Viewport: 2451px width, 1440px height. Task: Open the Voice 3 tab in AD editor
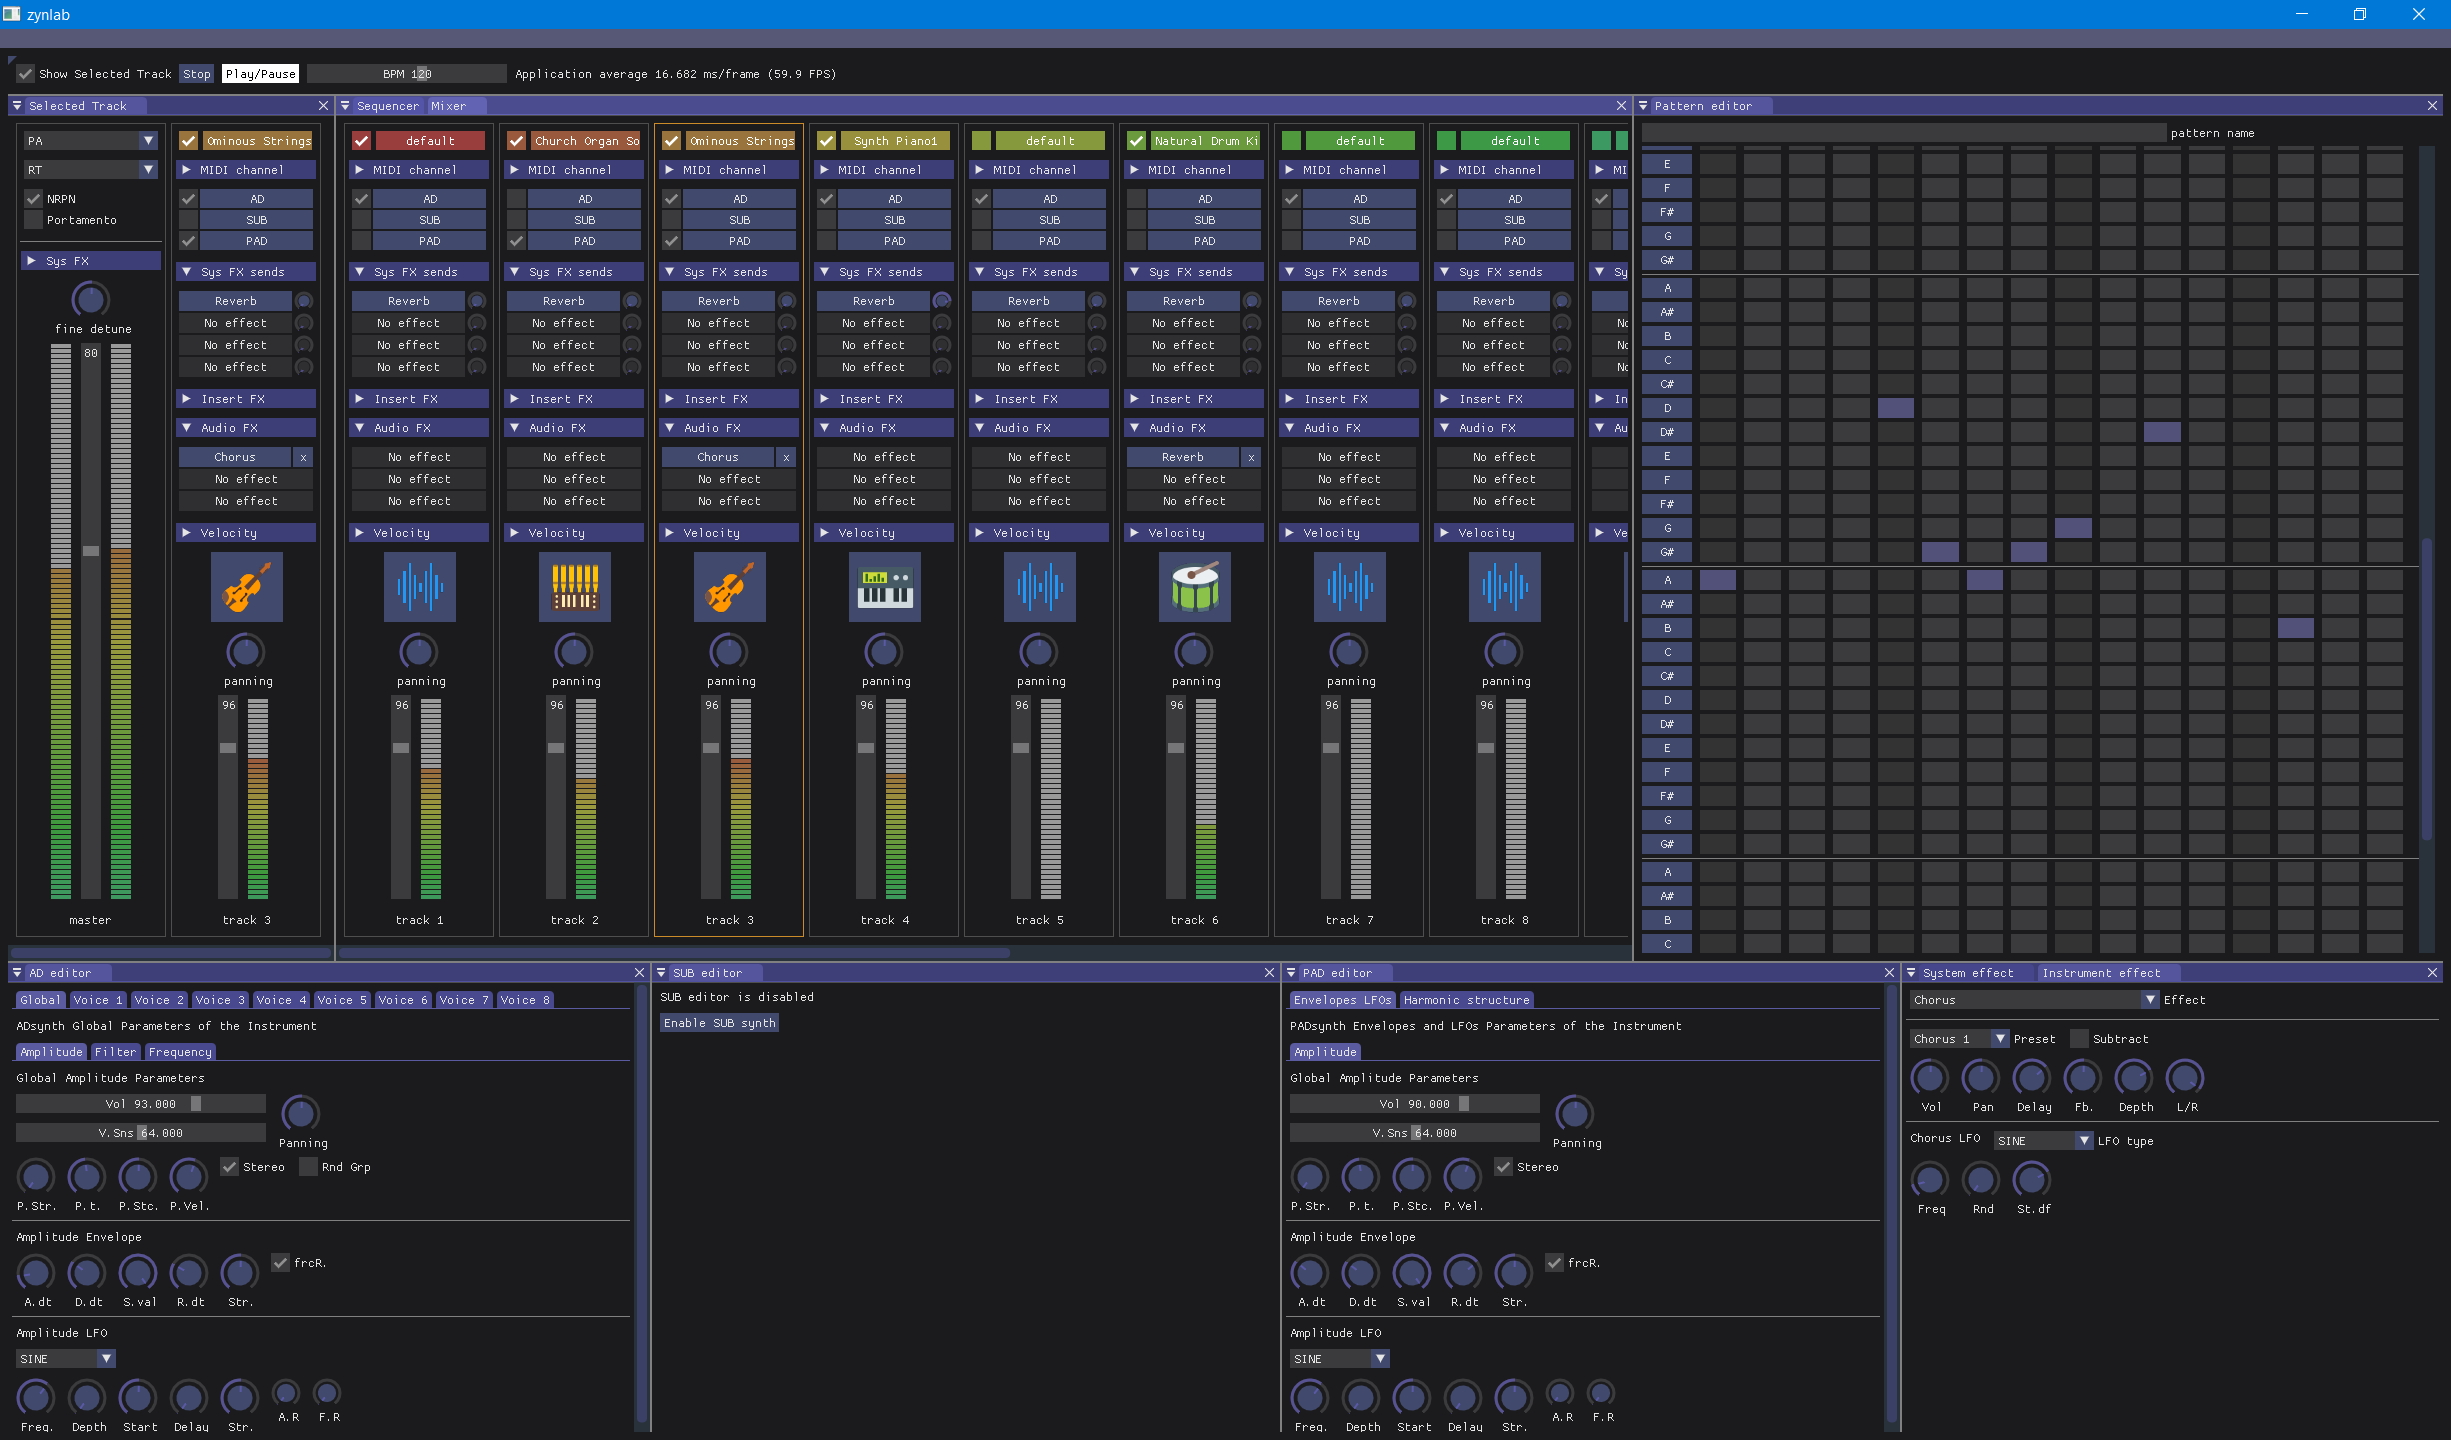pos(219,1000)
